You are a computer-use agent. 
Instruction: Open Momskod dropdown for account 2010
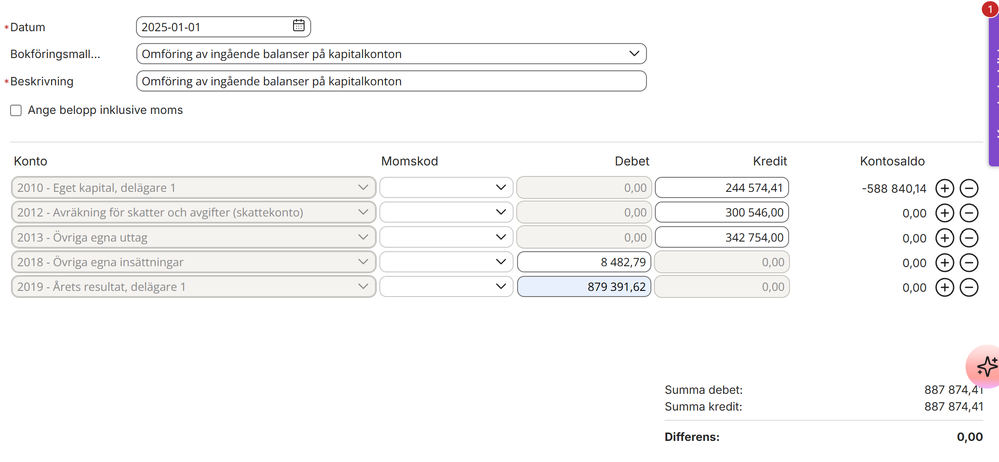(446, 188)
